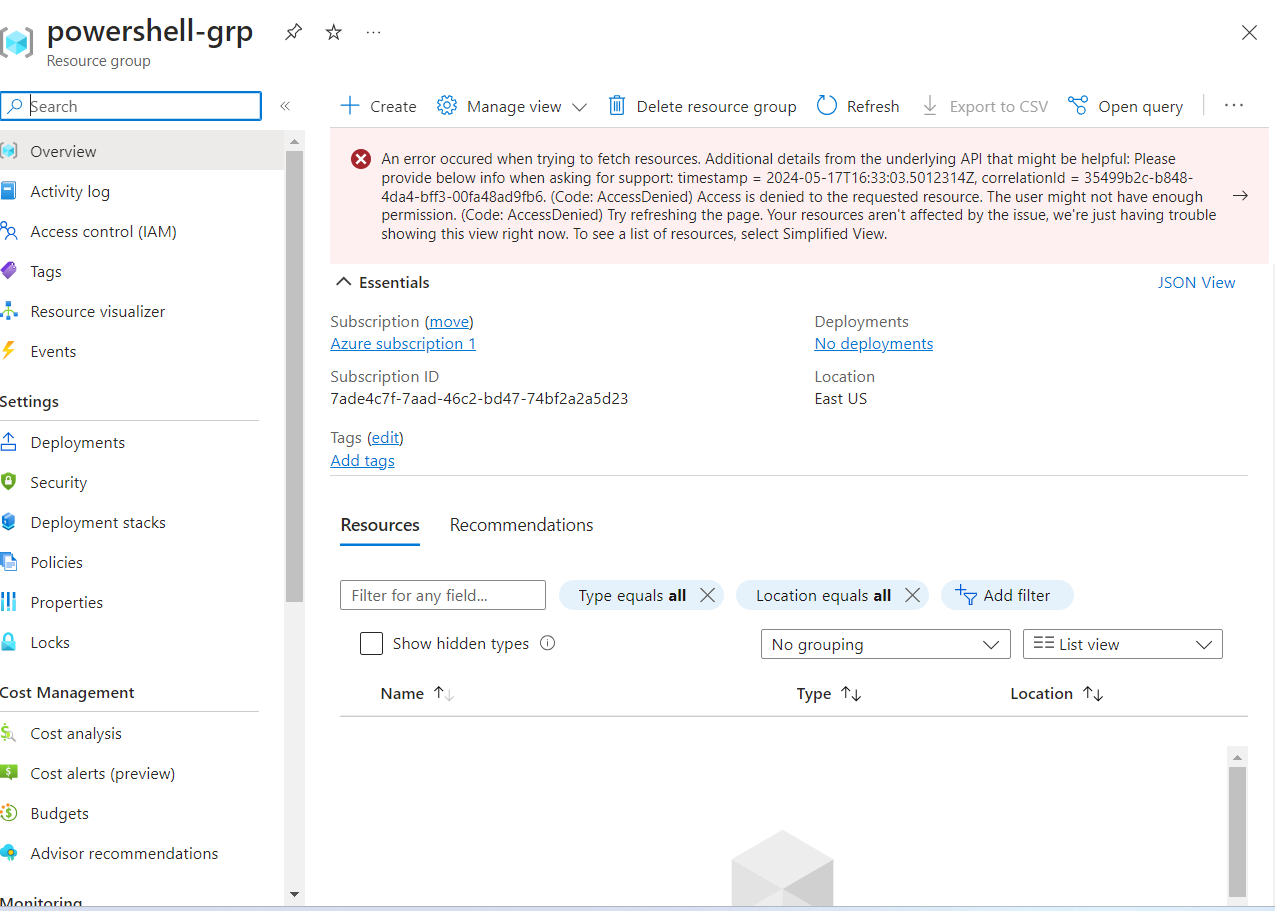
Task: Open the Security shield icon
Action: point(9,482)
